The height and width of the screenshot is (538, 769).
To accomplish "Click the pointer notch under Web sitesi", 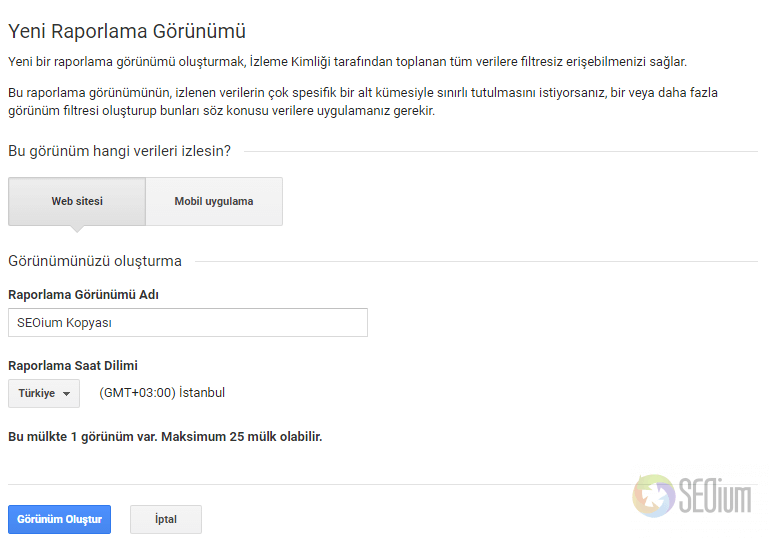I will click(77, 229).
